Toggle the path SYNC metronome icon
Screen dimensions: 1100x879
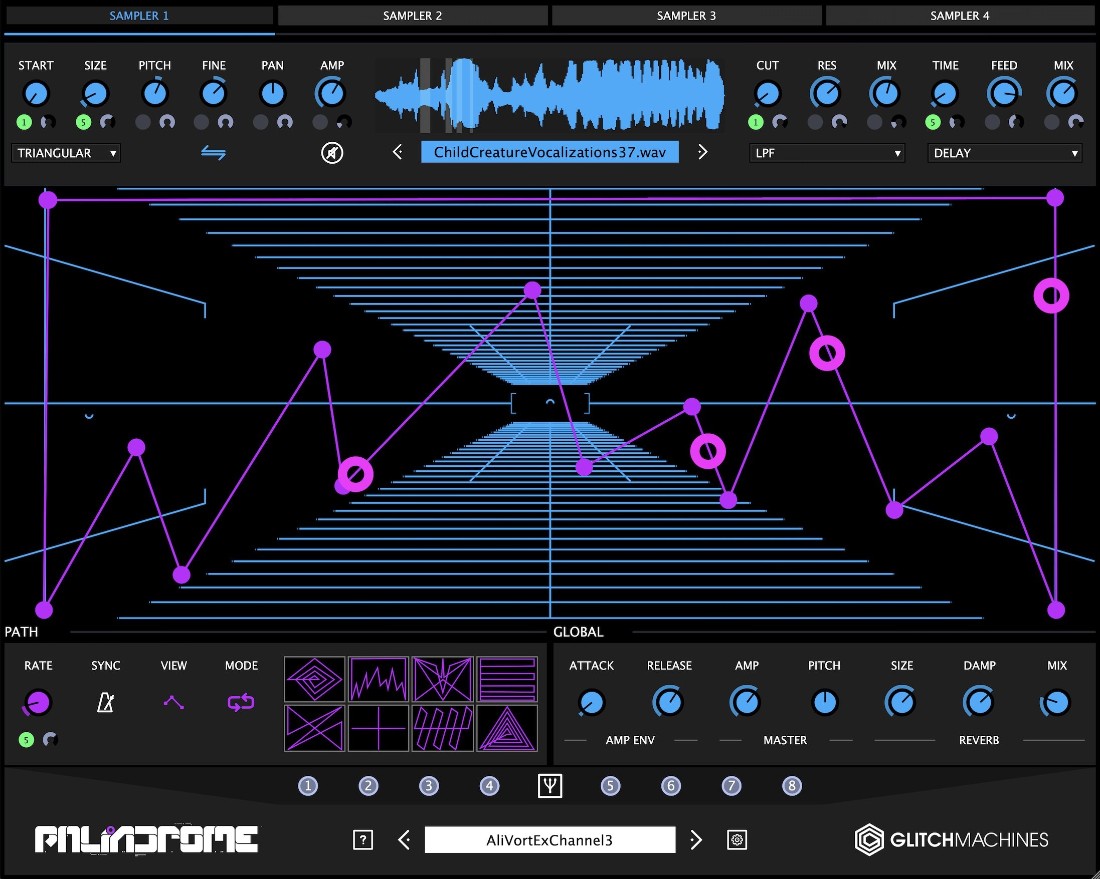click(105, 702)
